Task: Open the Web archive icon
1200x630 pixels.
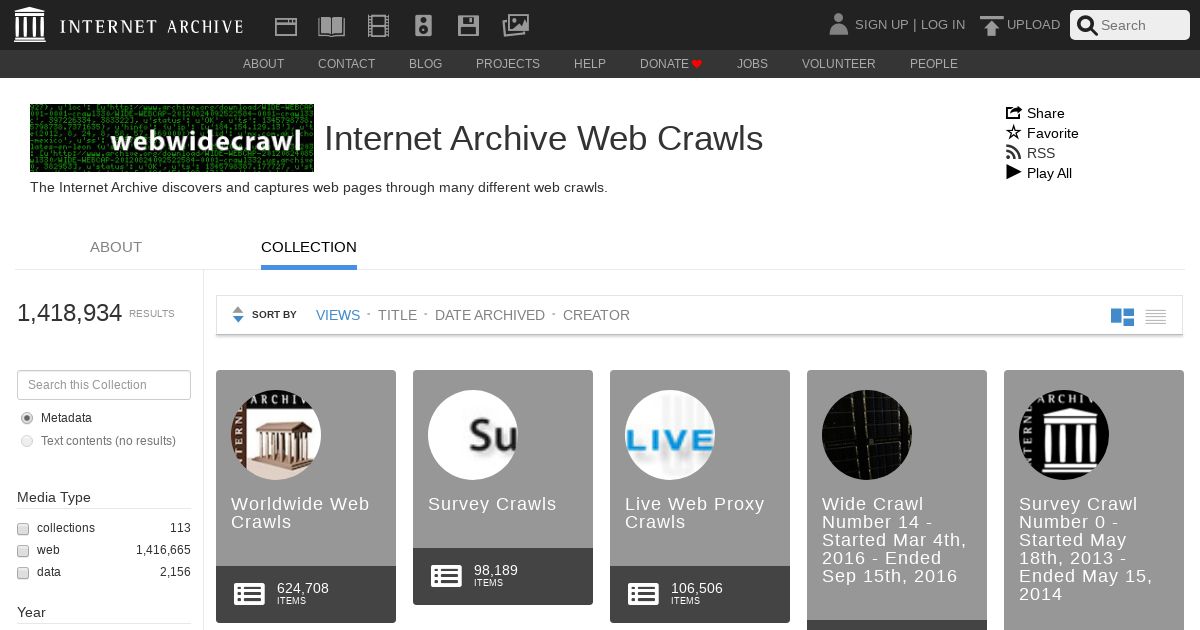Action: pyautogui.click(x=286, y=26)
